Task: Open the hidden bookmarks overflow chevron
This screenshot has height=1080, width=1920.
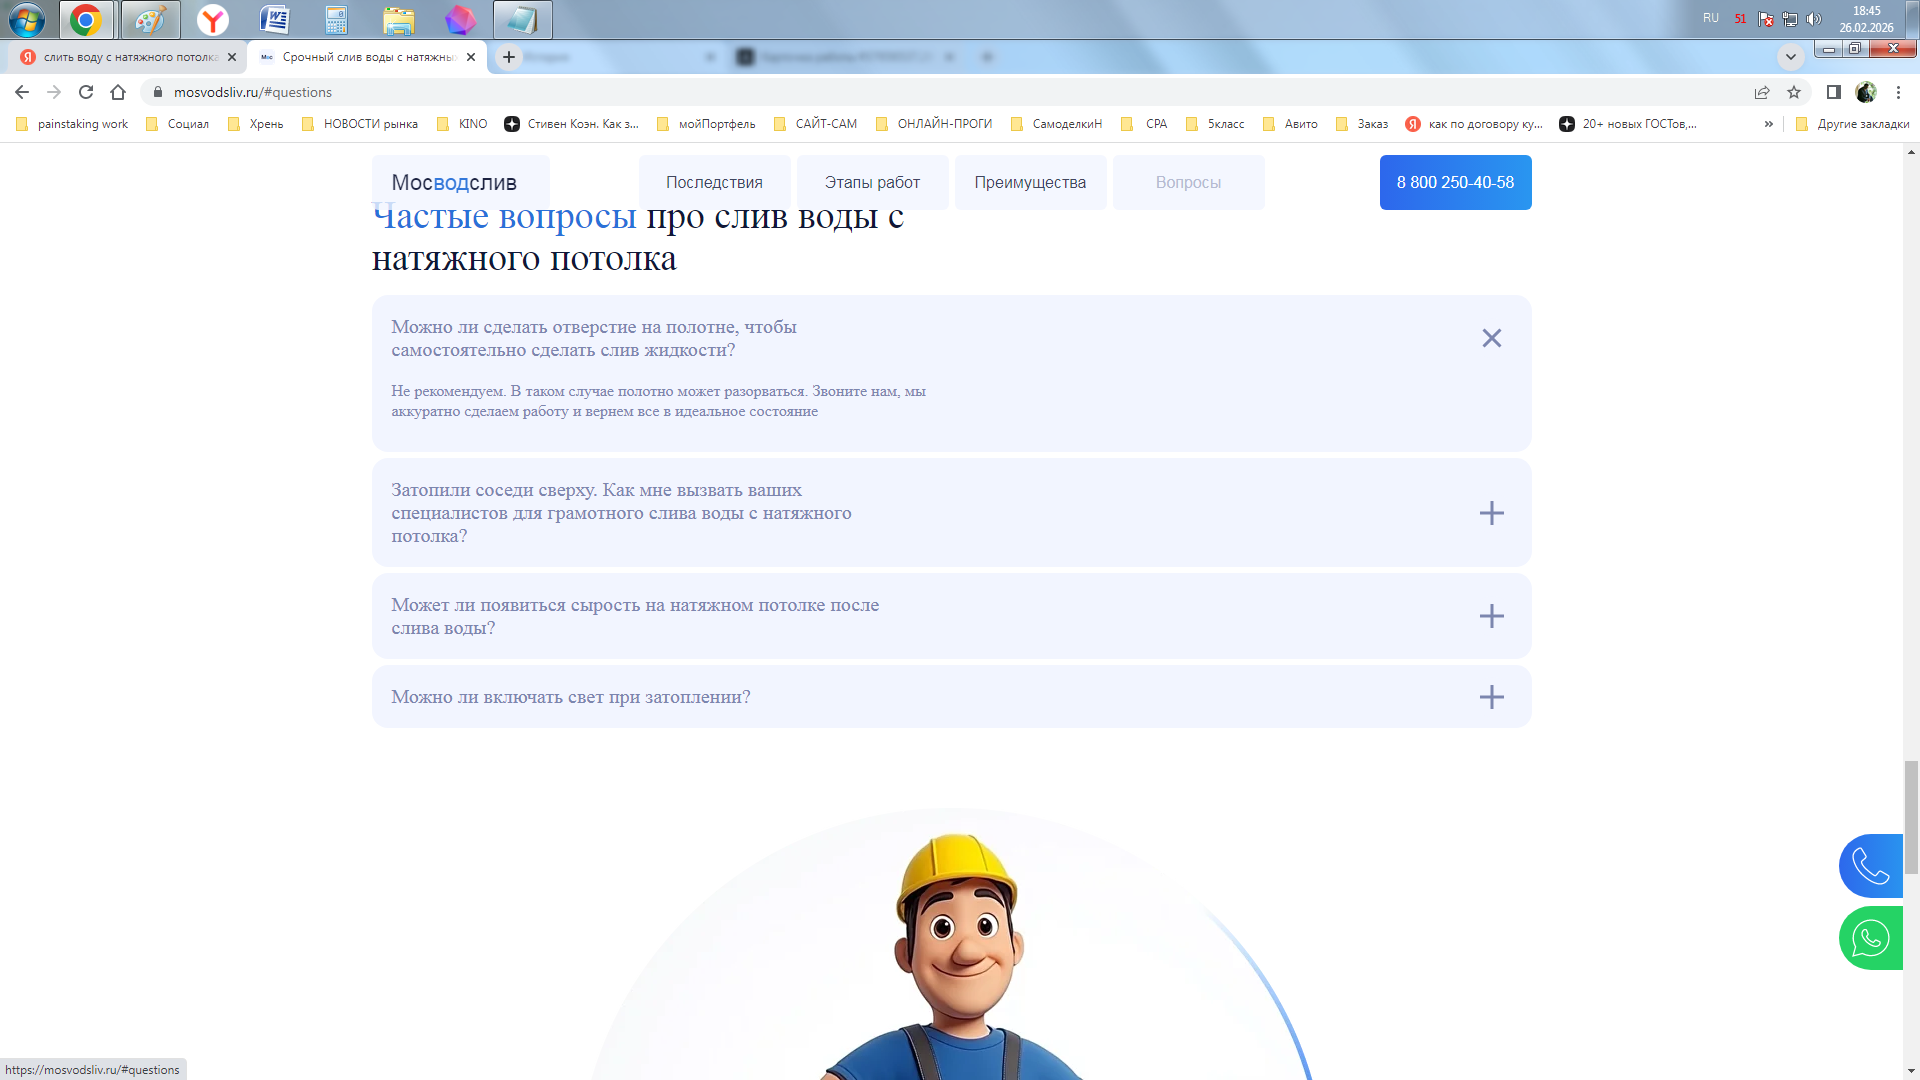Action: (x=1768, y=124)
